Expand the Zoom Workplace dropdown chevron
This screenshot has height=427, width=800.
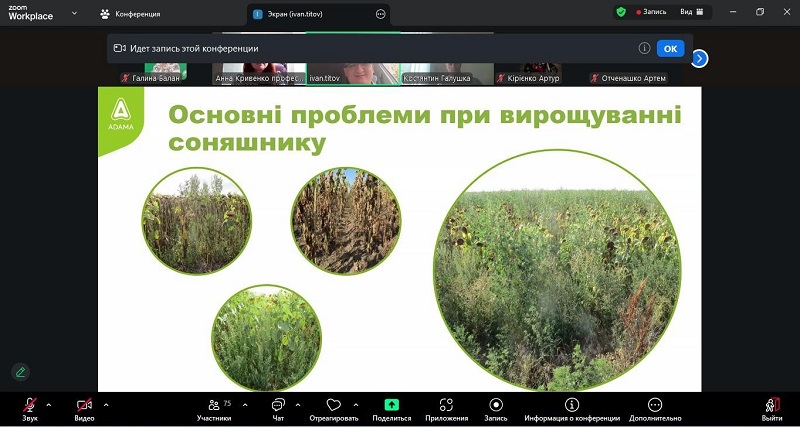point(74,13)
